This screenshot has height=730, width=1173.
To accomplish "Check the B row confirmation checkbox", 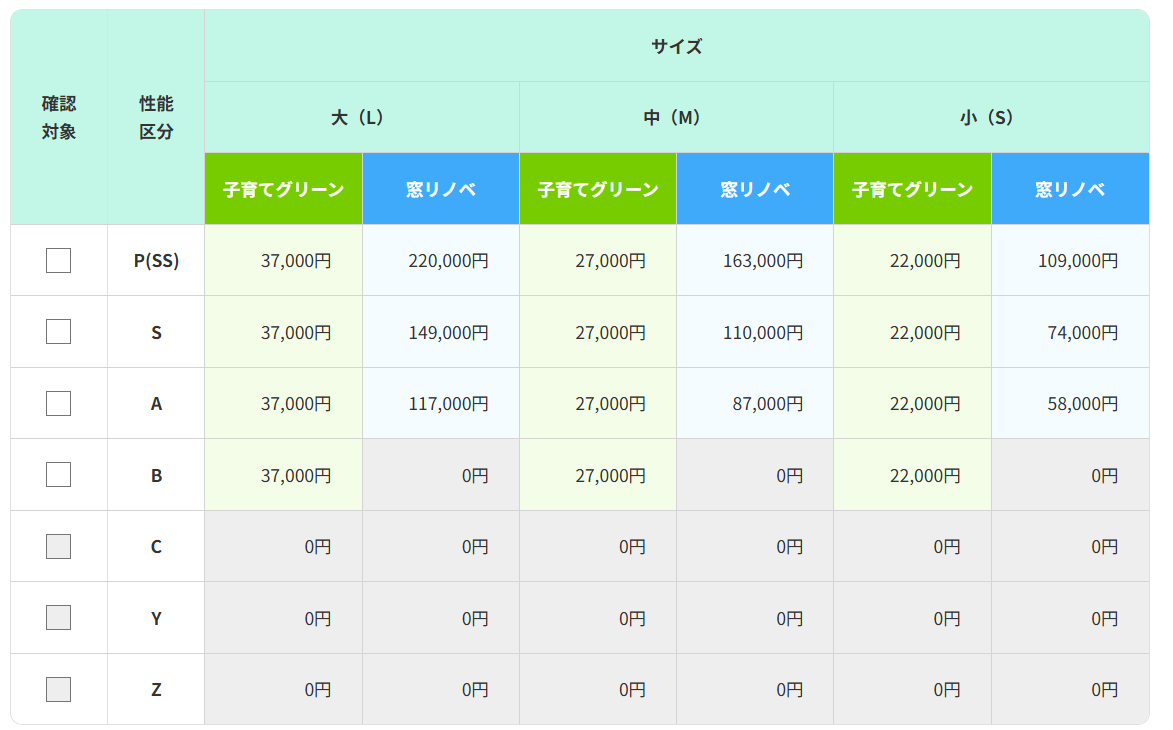I will 57,474.
